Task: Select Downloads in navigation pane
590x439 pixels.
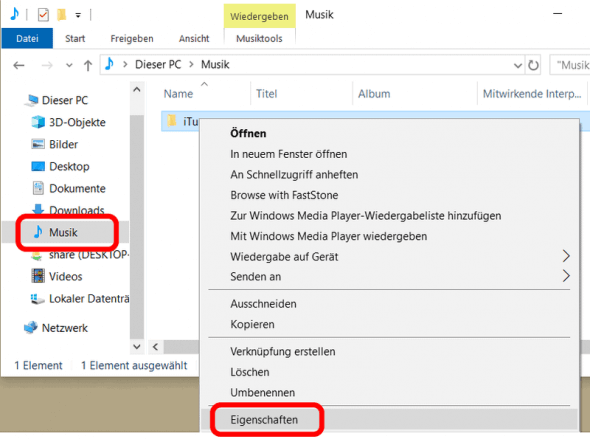Action: pyautogui.click(x=77, y=210)
